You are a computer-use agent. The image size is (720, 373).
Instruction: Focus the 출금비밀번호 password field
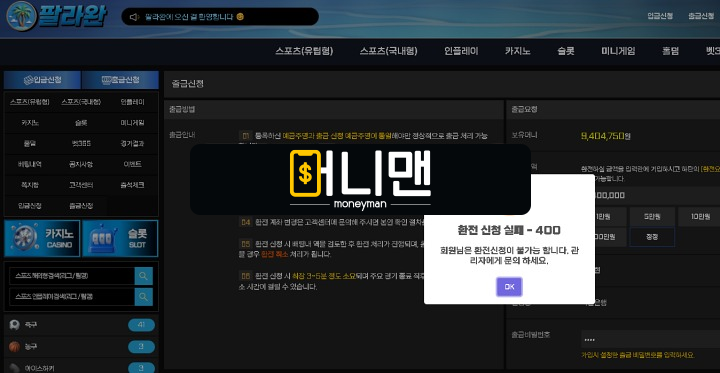(650, 339)
